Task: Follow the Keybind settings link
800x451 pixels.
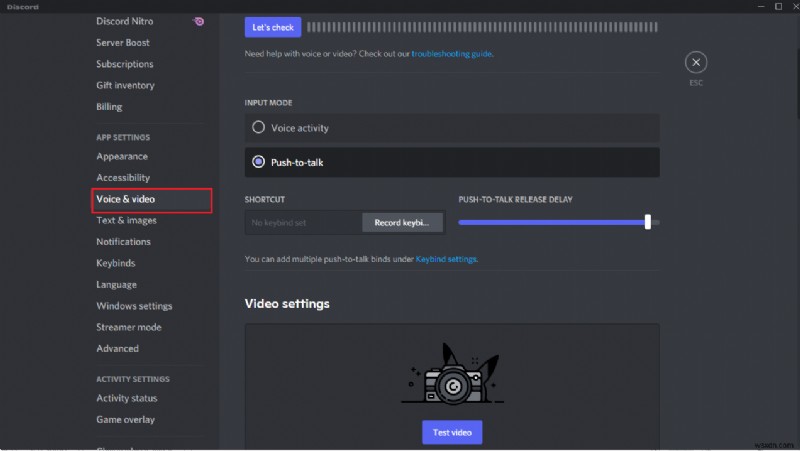Action: 446,259
